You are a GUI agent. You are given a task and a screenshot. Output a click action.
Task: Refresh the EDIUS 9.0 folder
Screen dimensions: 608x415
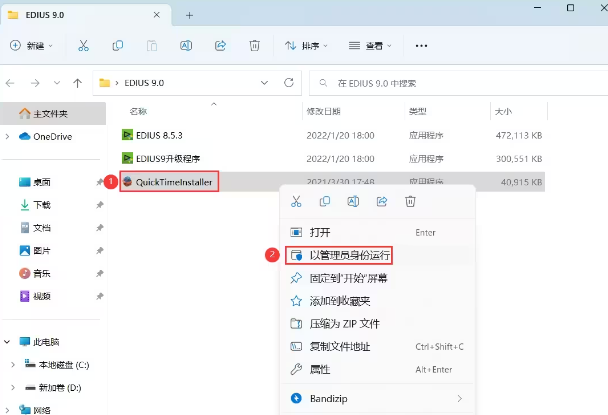tap(288, 83)
